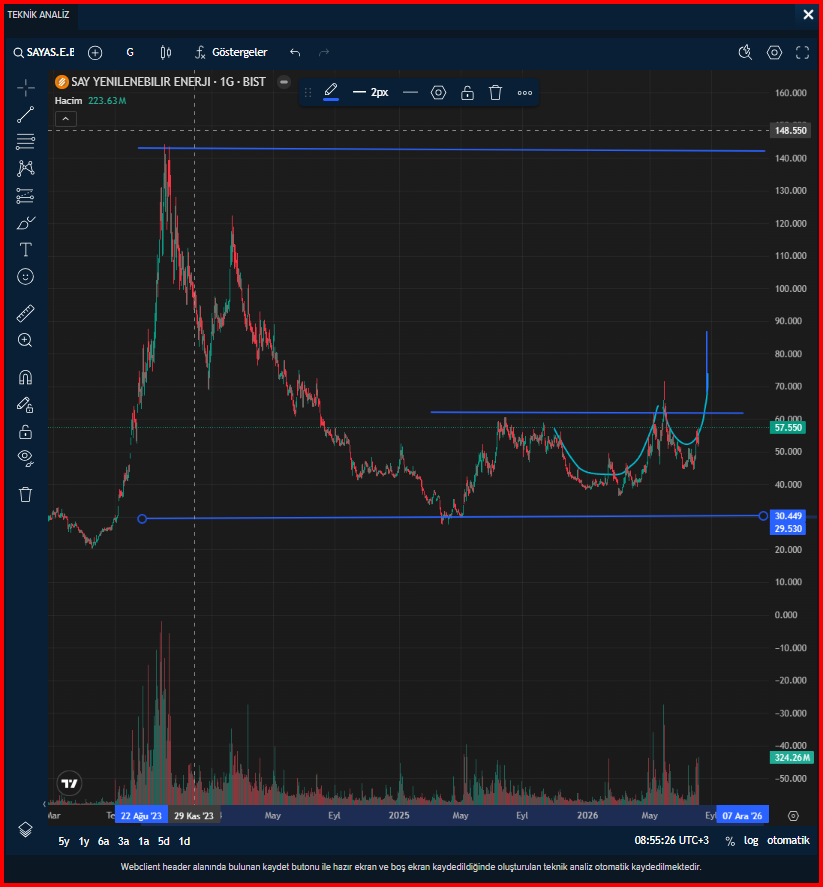Set range to 1y
This screenshot has width=823, height=887.
tap(84, 841)
